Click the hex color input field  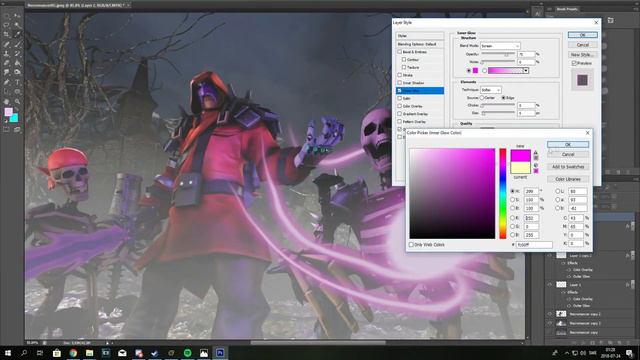point(534,244)
